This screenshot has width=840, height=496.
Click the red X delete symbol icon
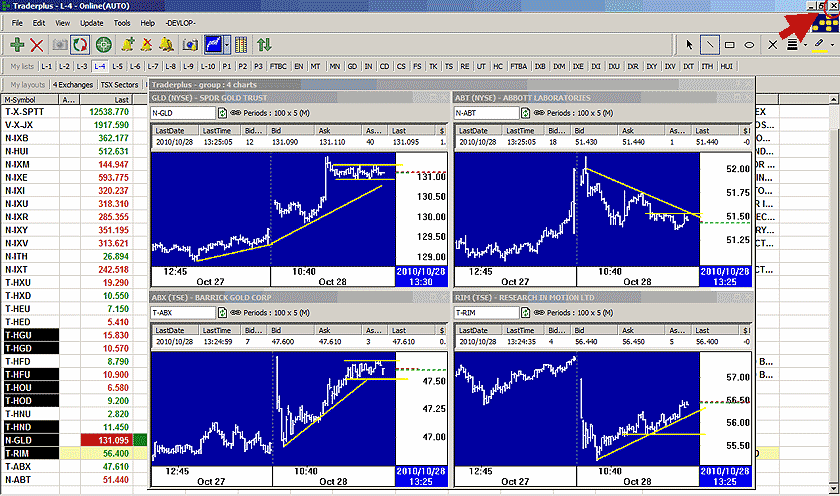coord(36,45)
